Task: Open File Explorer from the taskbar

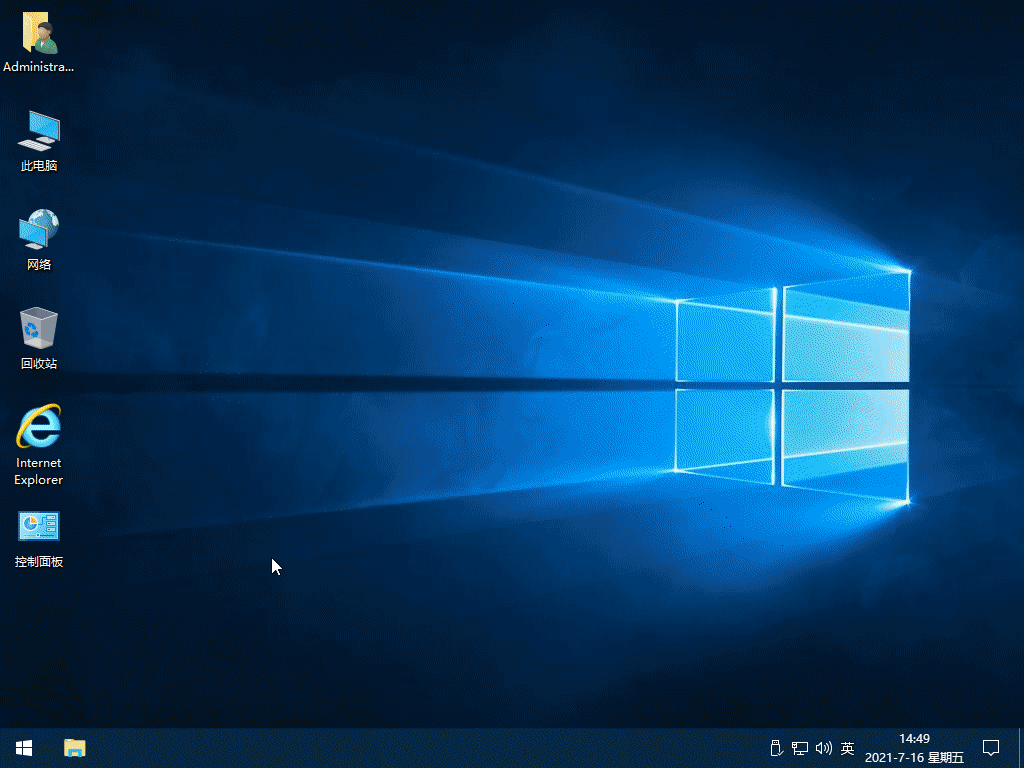Action: click(x=74, y=748)
